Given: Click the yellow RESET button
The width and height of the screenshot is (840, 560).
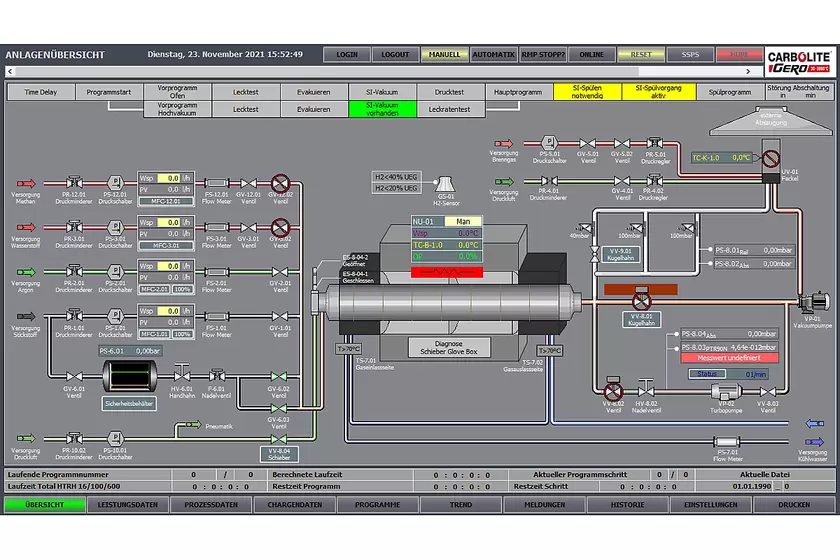Looking at the screenshot, I should coord(641,55).
